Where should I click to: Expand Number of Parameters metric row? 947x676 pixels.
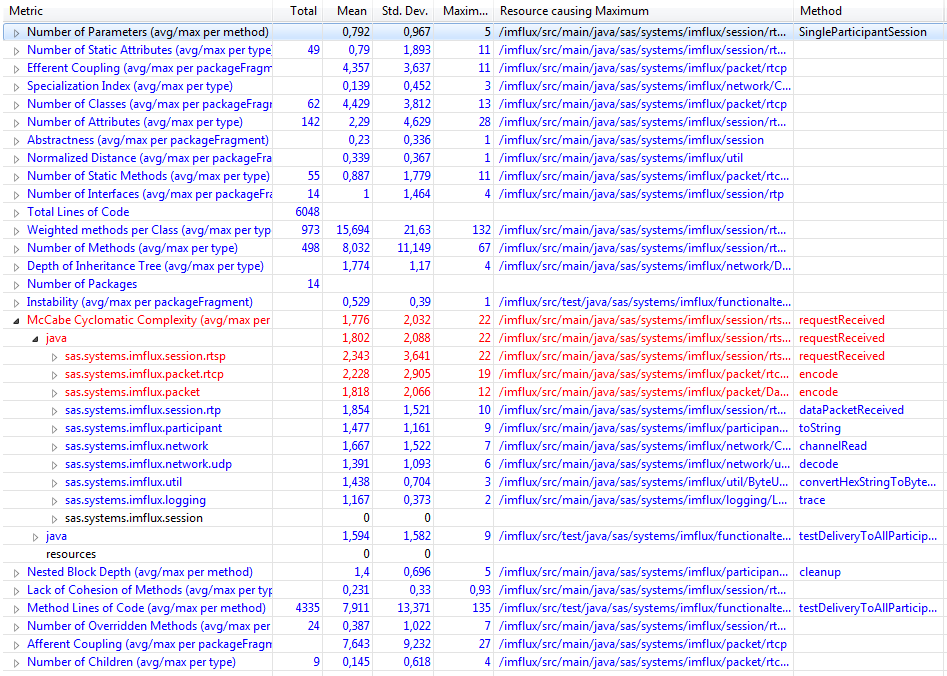point(16,33)
